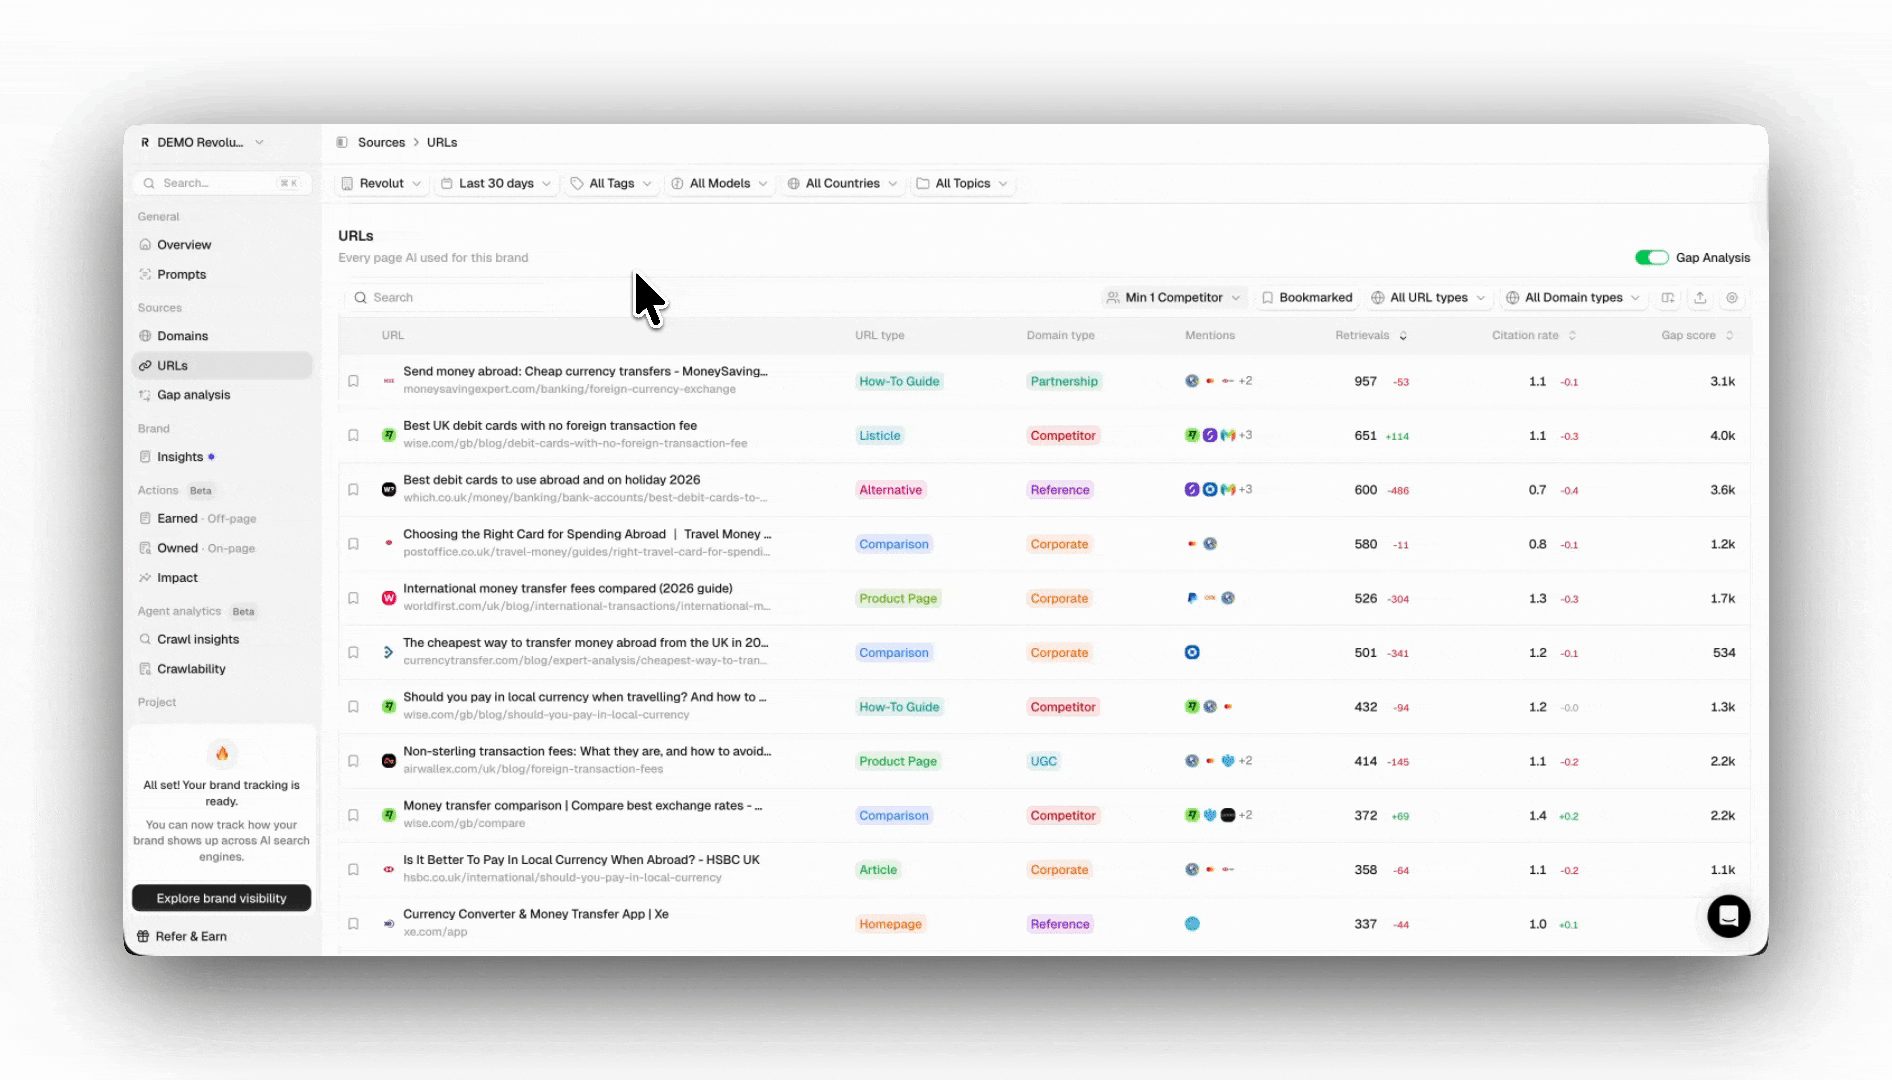Collapse sidebar using icon beside Sources breadcrumb

[x=342, y=142]
